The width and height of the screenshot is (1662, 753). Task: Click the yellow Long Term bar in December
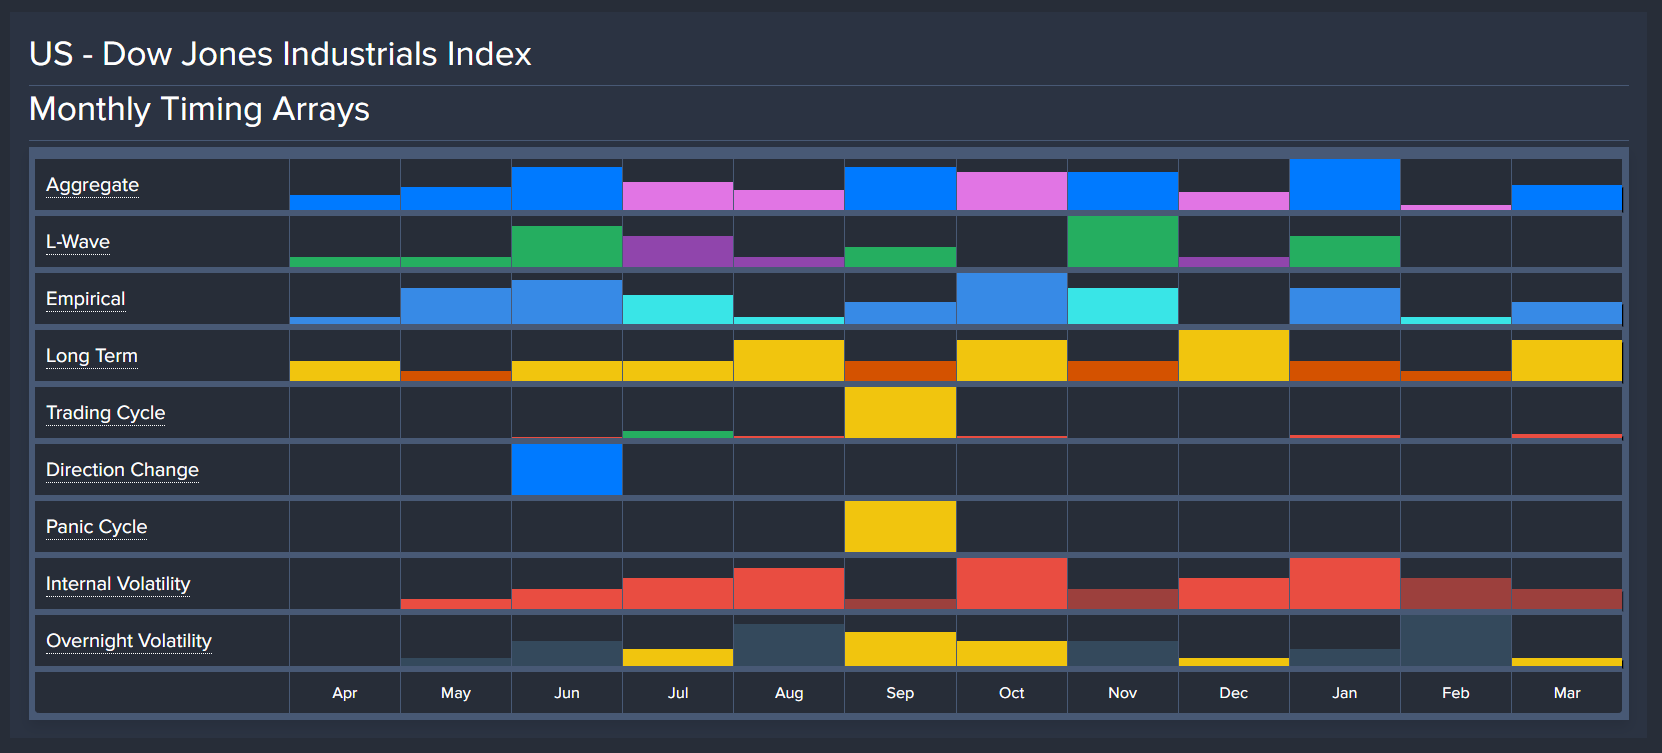pyautogui.click(x=1233, y=356)
